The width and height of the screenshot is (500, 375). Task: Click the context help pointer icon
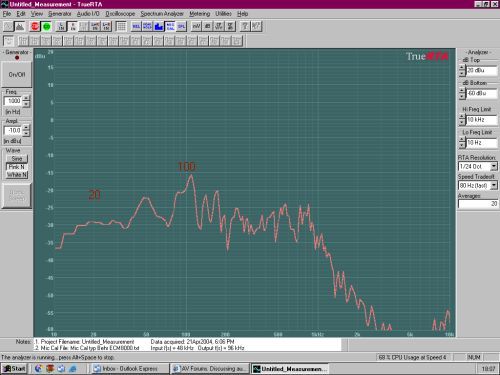pos(256,26)
